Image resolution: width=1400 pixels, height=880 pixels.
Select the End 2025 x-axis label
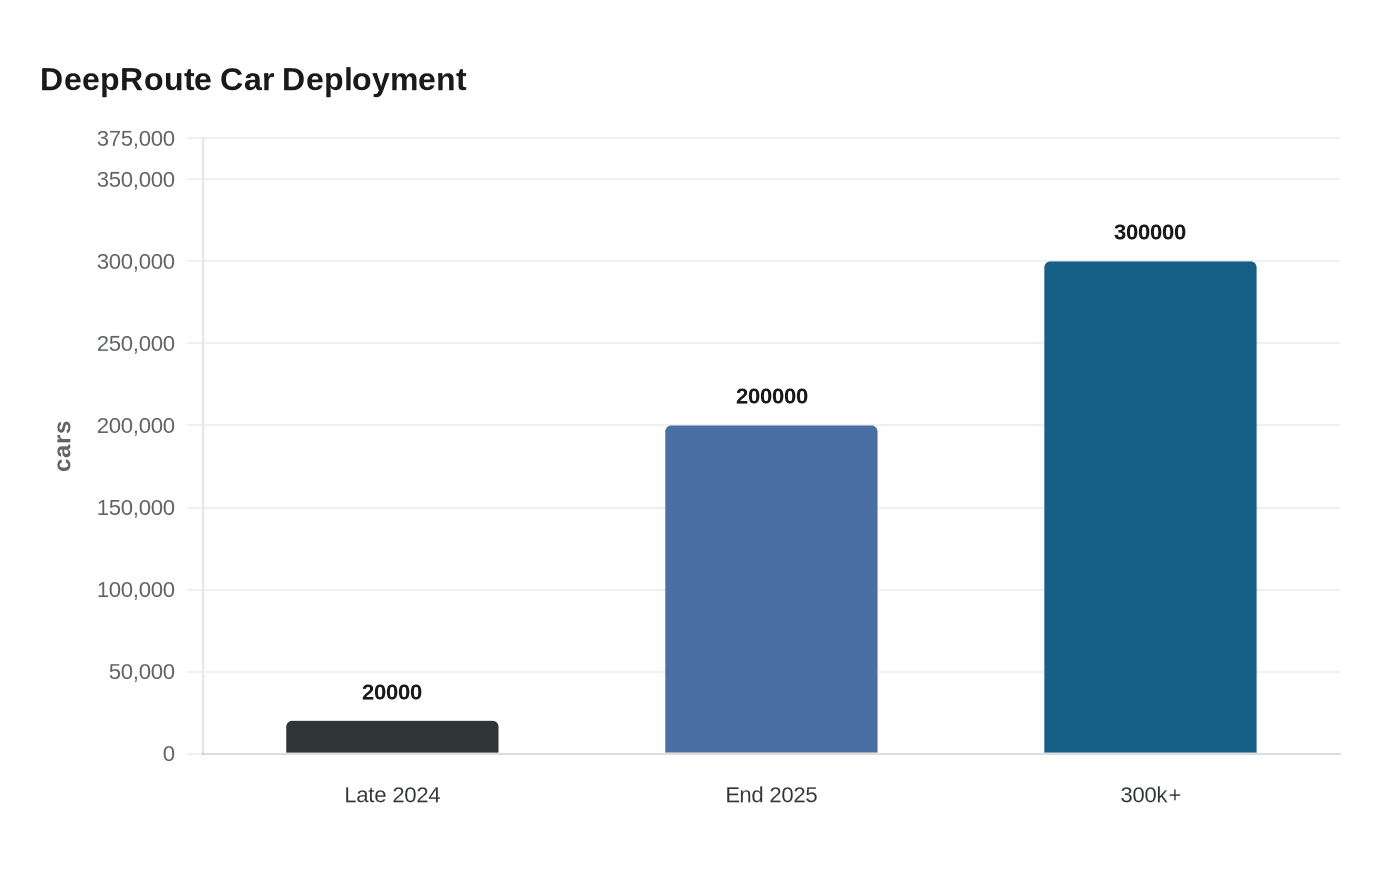coord(771,795)
